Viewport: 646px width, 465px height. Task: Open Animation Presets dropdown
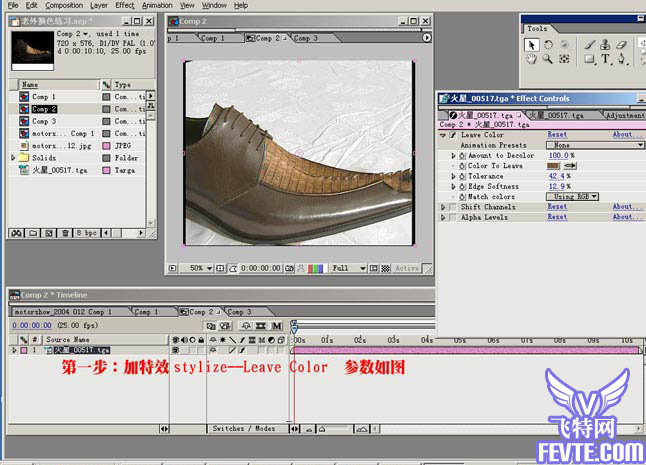(595, 145)
